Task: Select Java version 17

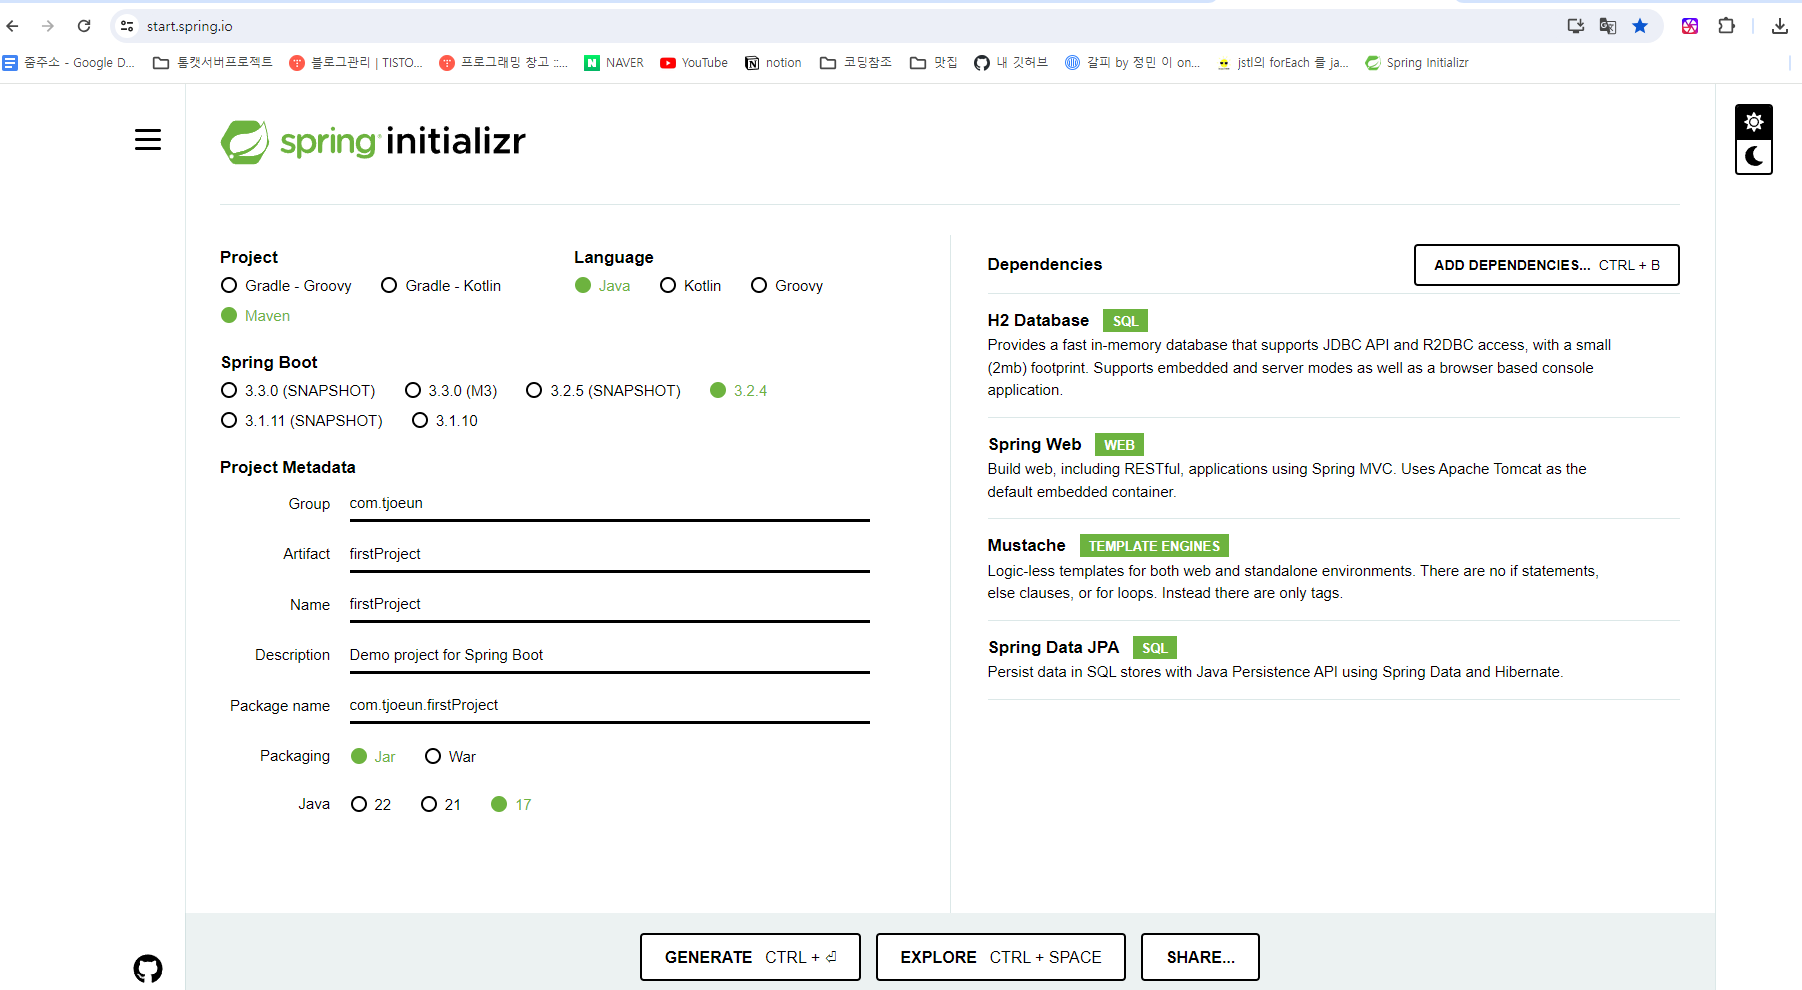Action: (511, 805)
